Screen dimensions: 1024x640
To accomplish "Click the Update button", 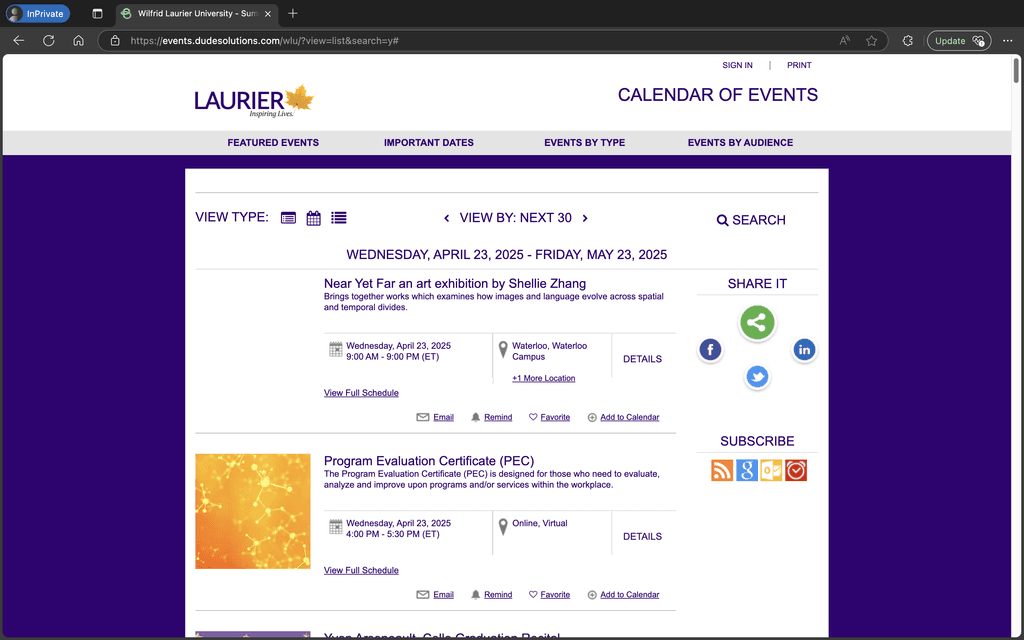I will point(959,40).
